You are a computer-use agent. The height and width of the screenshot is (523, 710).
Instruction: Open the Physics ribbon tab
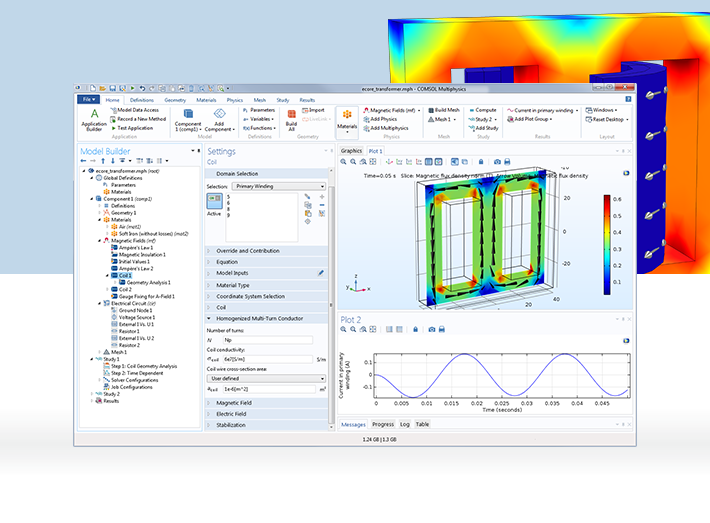coord(235,100)
